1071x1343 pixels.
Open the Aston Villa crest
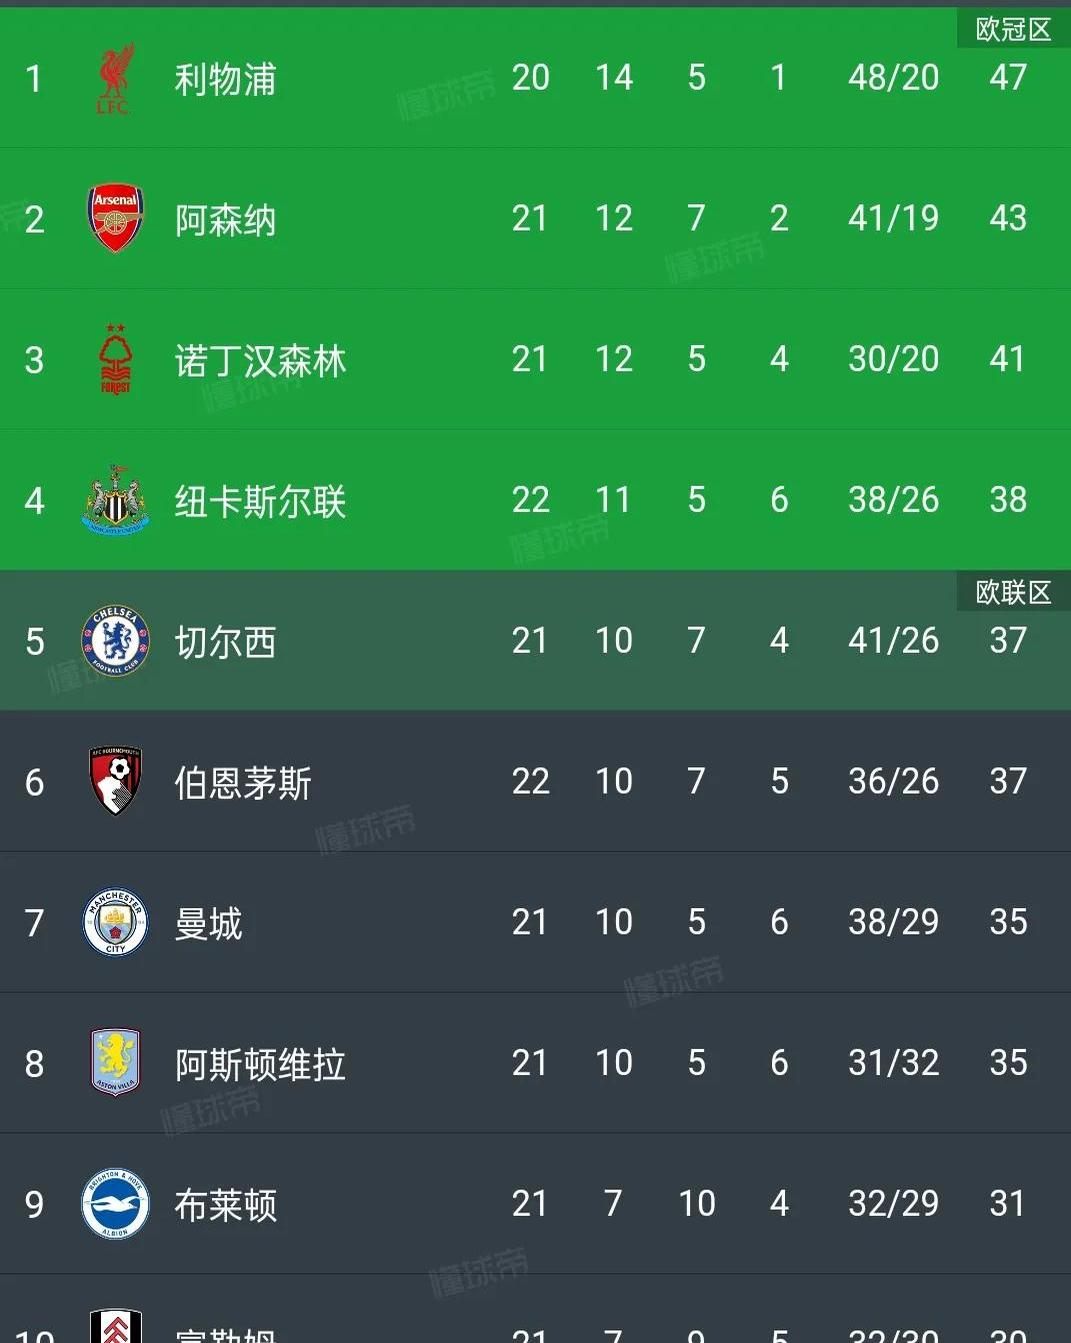(115, 1062)
